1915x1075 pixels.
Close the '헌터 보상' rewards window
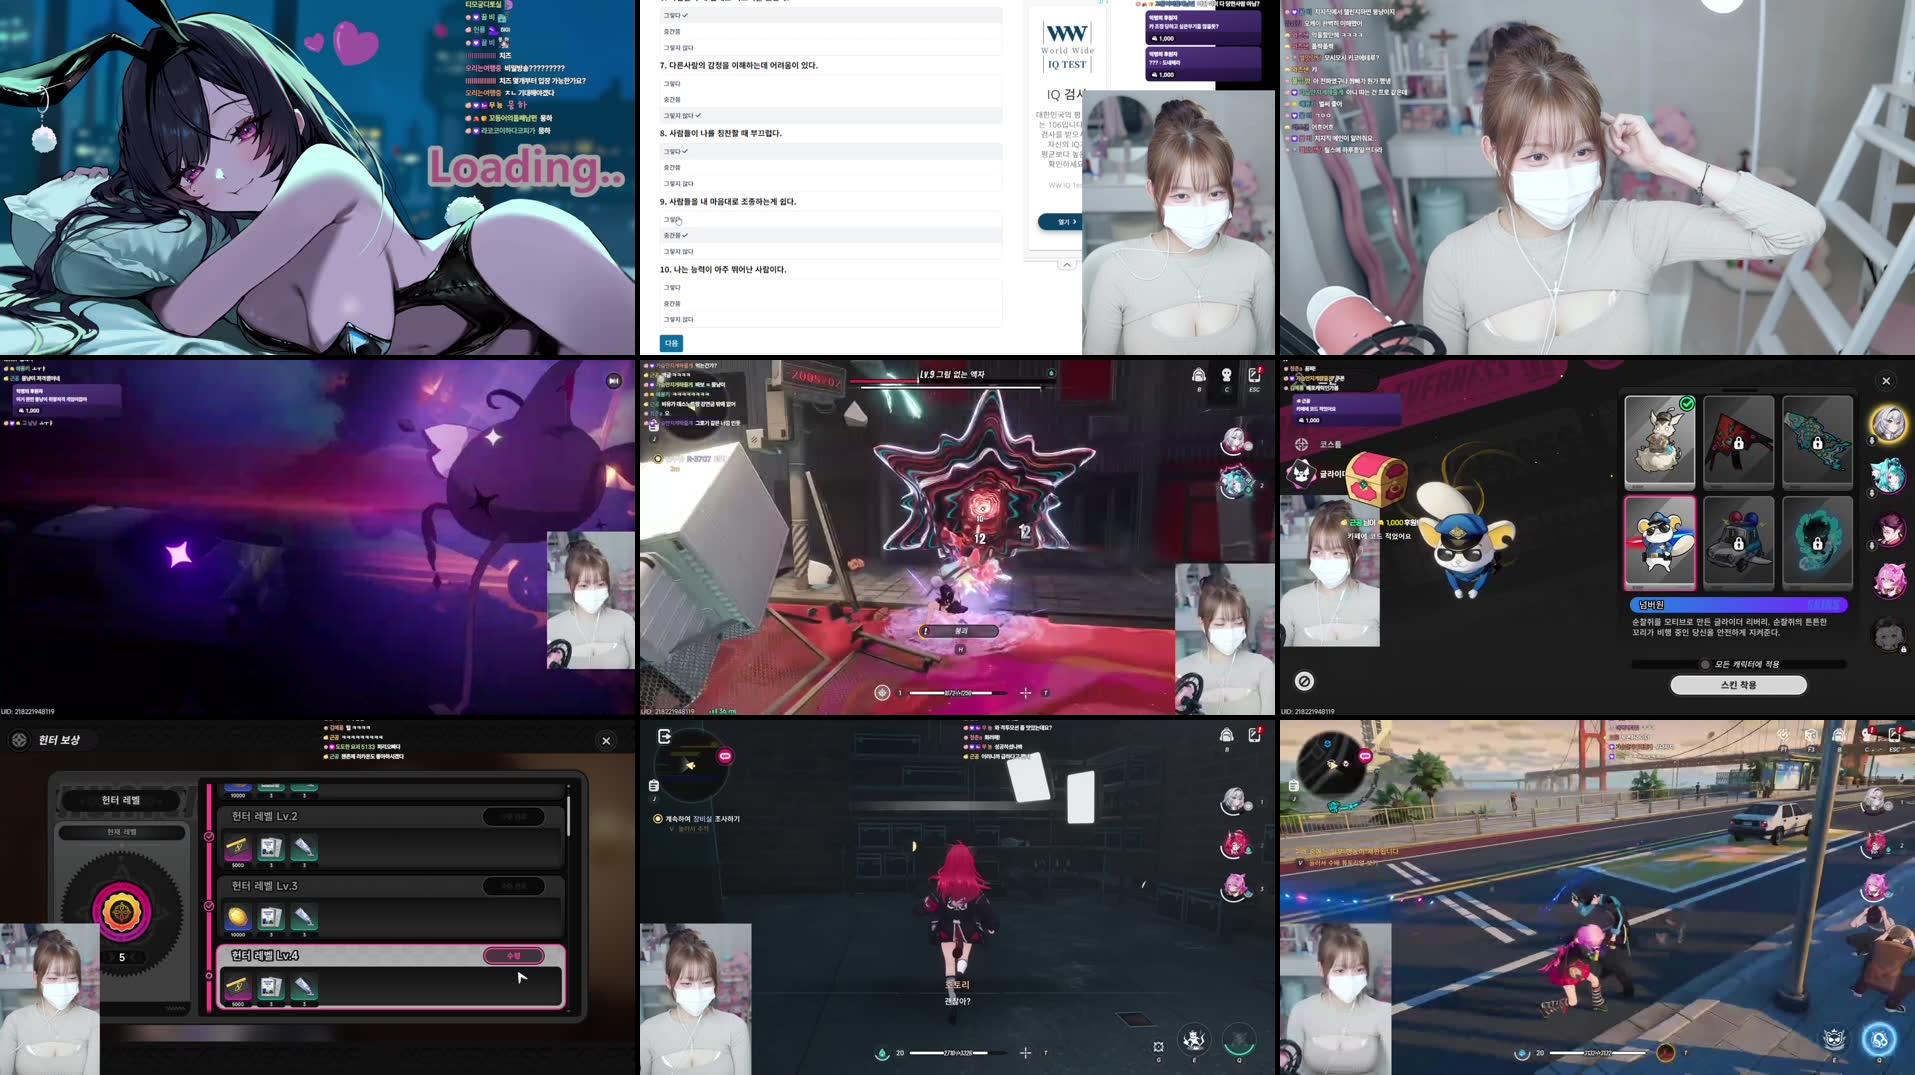[x=606, y=741]
